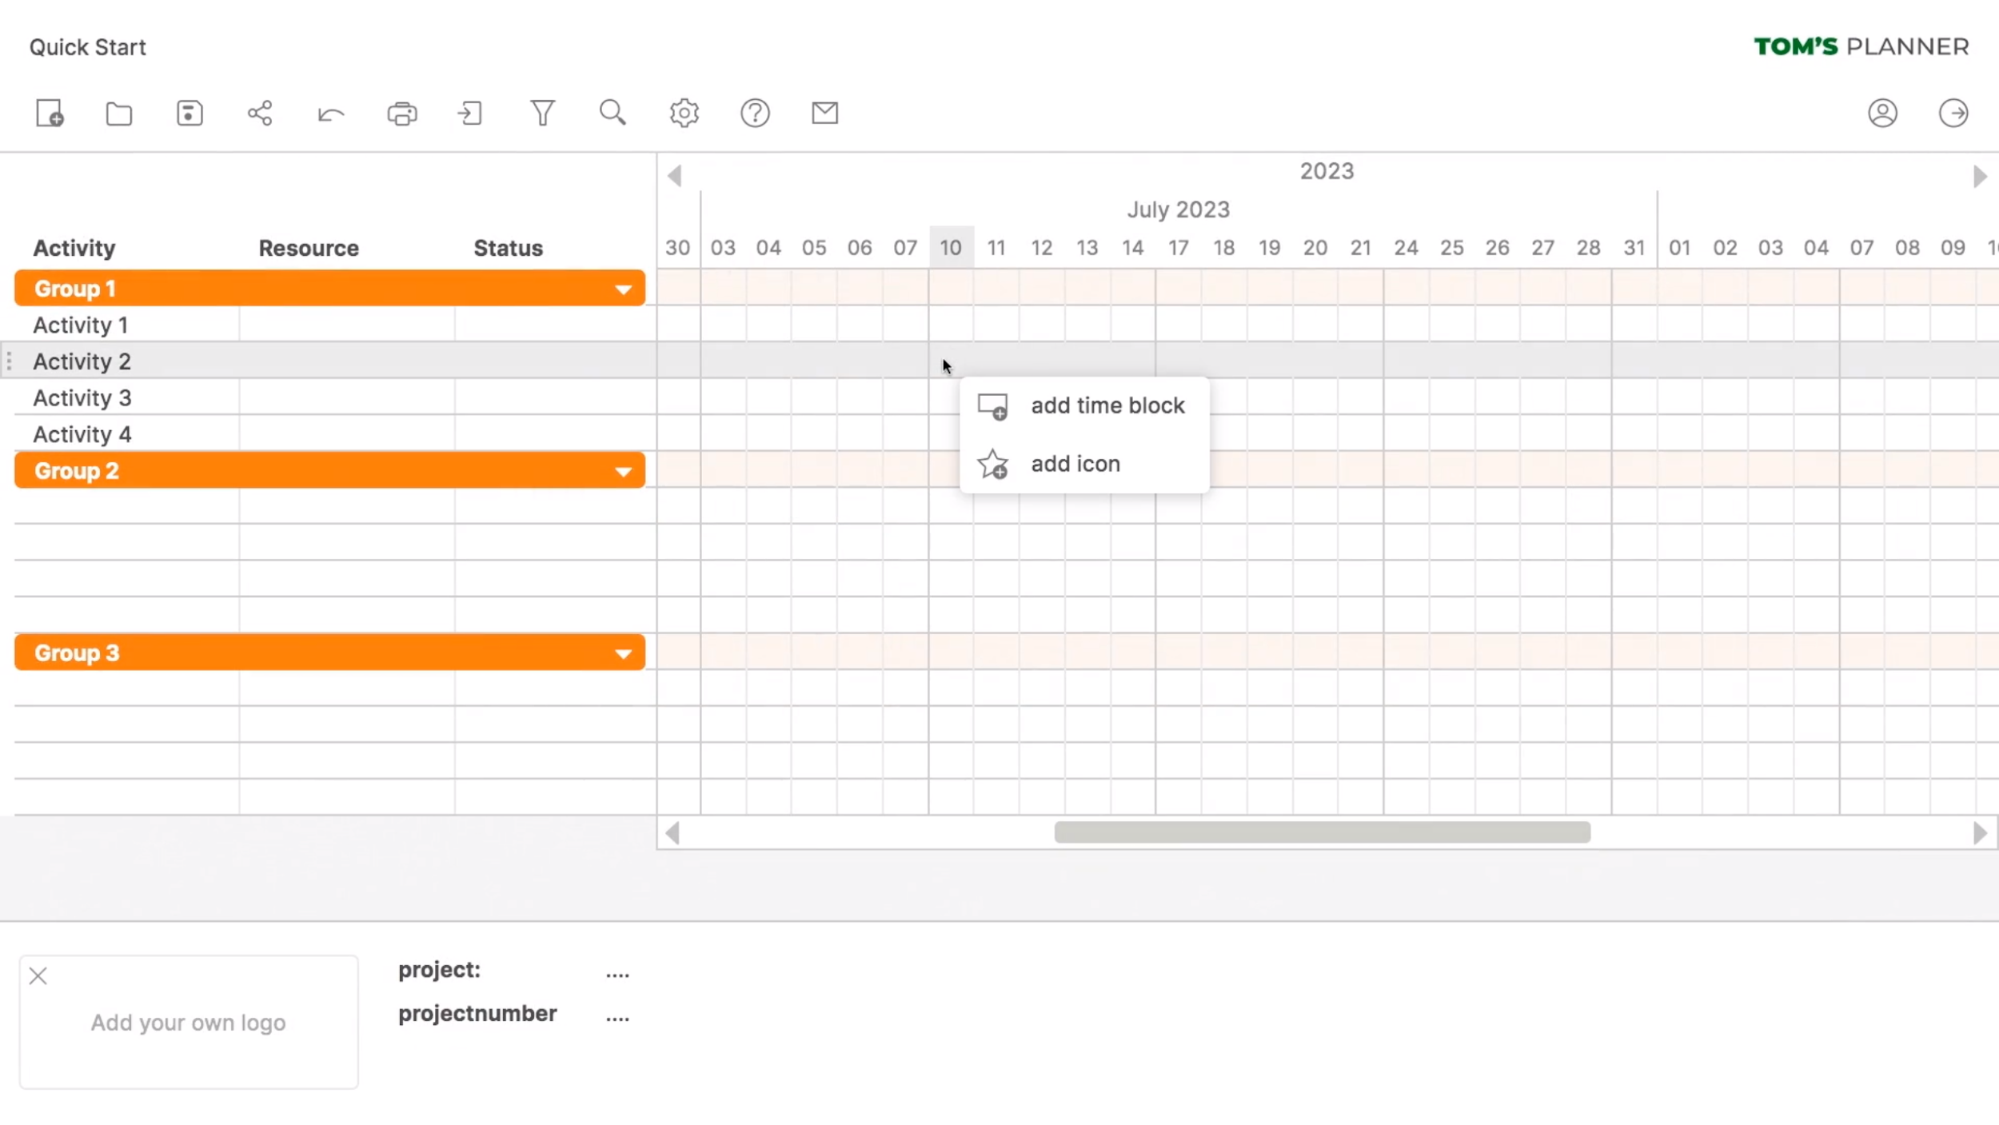The height and width of the screenshot is (1125, 1999).
Task: Click the filter icon
Action: [542, 113]
